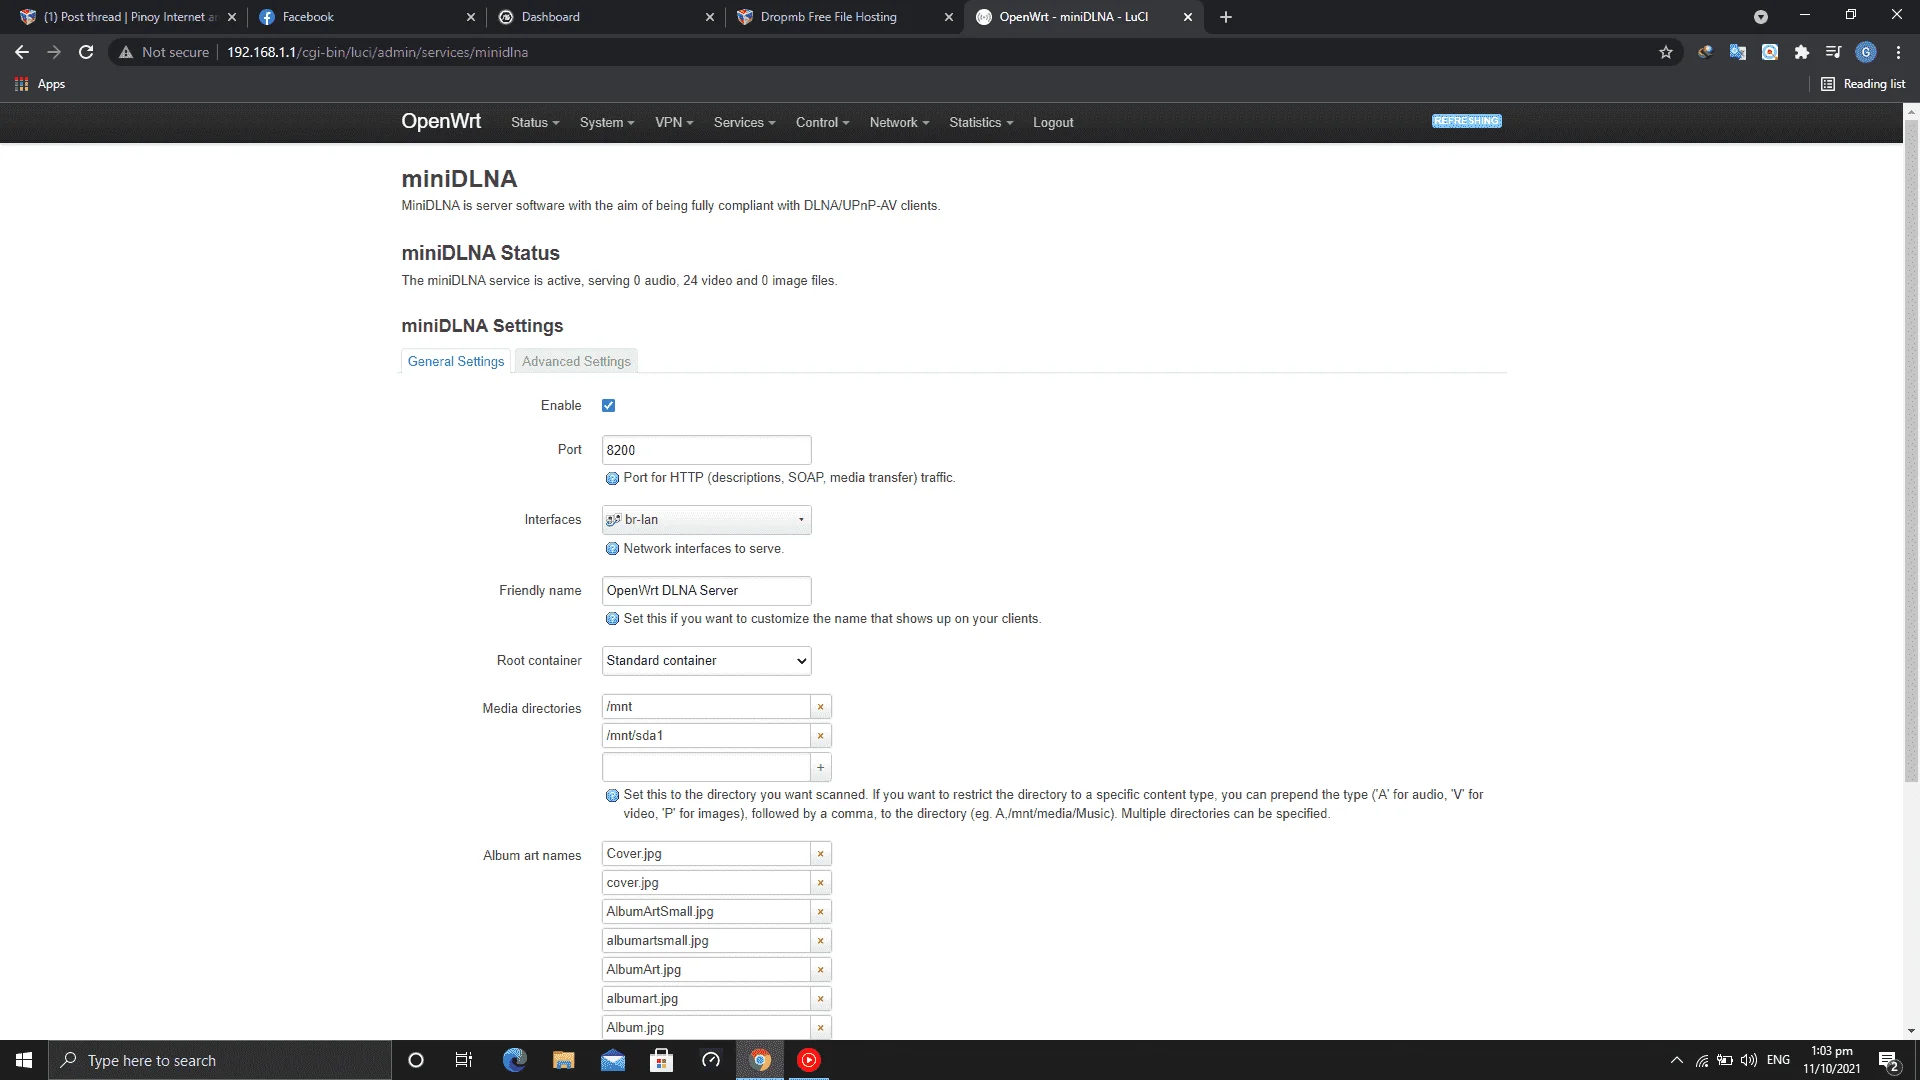Open File Explorer from taskbar

pyautogui.click(x=564, y=1060)
